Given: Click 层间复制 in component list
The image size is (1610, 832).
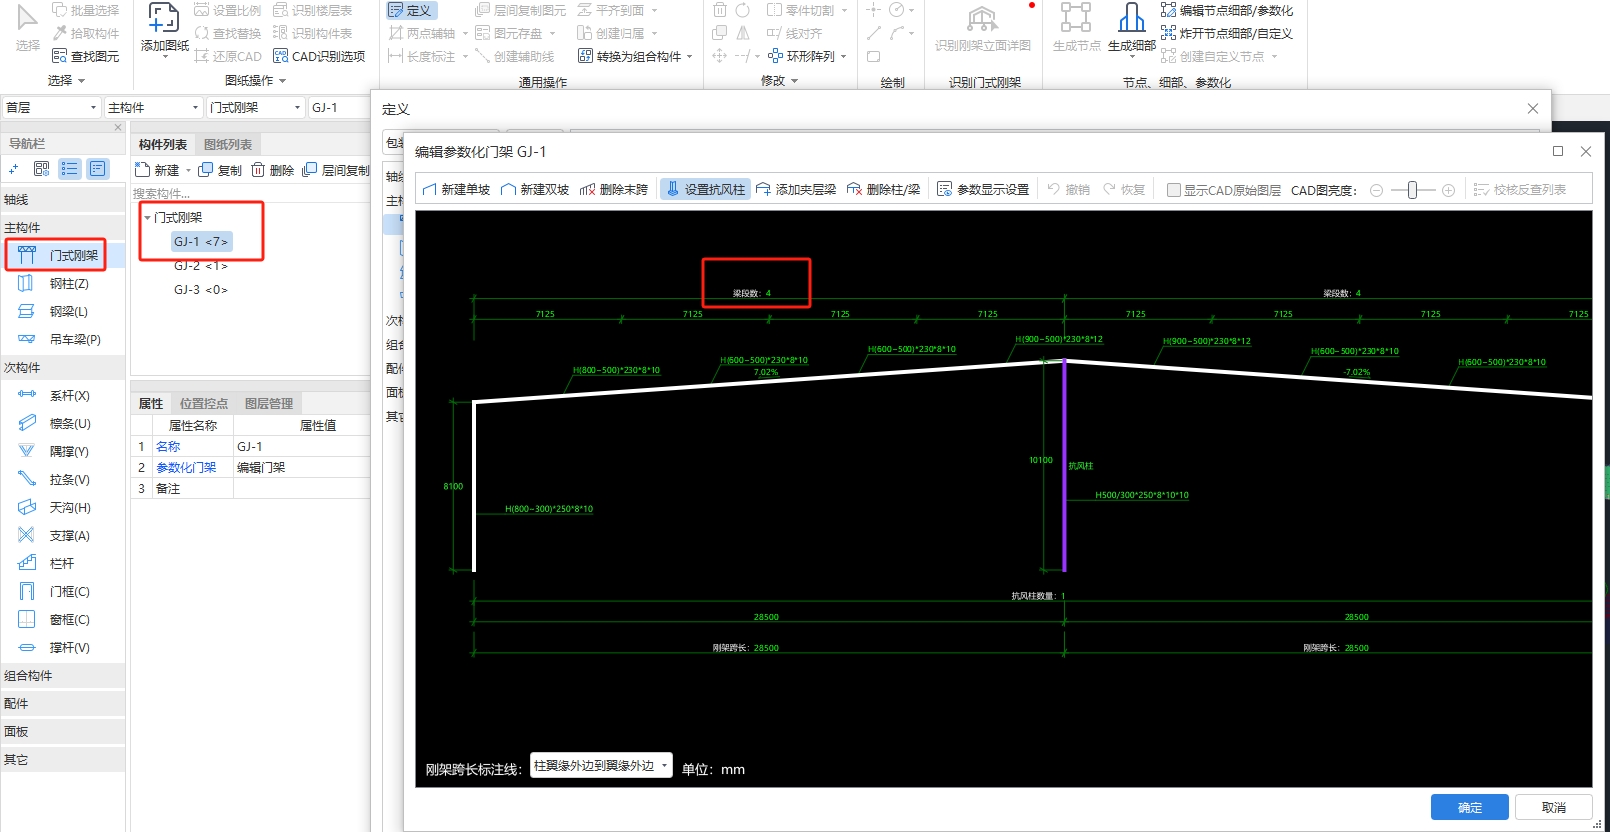Looking at the screenshot, I should [x=336, y=170].
